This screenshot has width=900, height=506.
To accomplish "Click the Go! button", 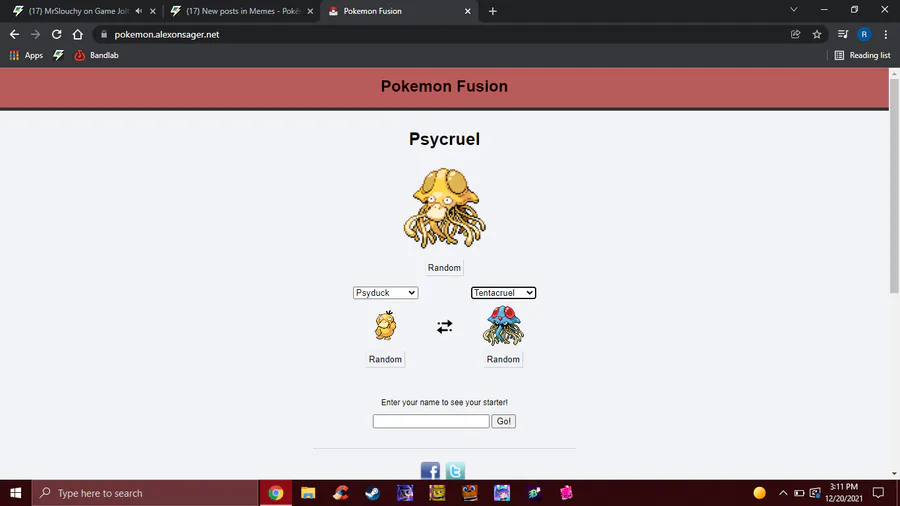I will pos(503,421).
